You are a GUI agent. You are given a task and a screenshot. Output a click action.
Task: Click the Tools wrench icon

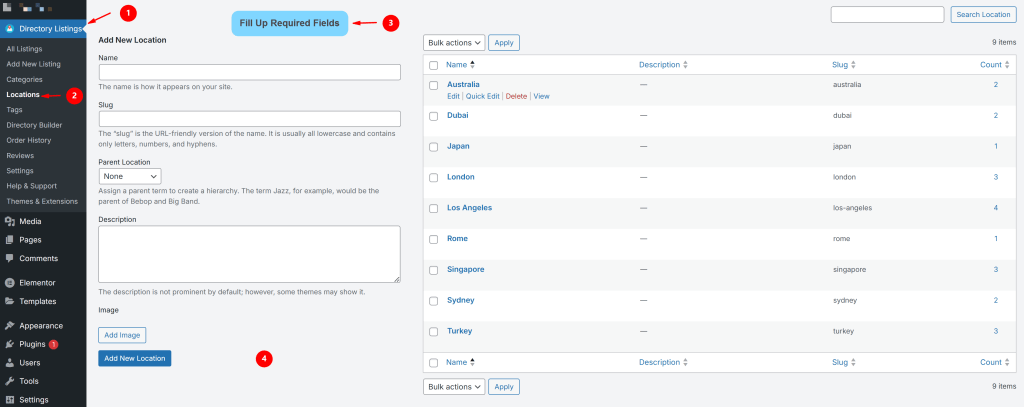click(10, 381)
